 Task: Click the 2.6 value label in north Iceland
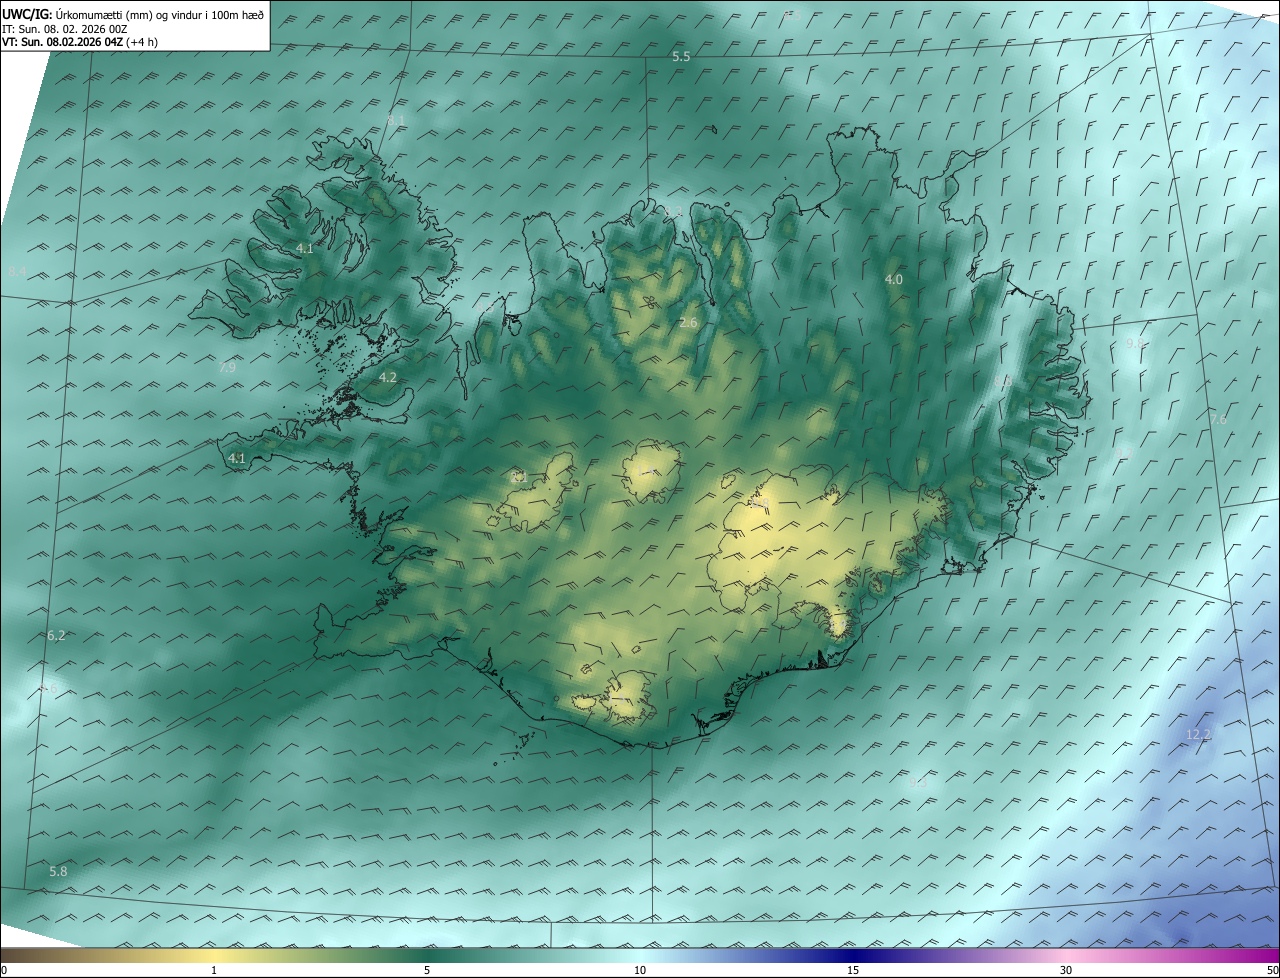coord(688,323)
